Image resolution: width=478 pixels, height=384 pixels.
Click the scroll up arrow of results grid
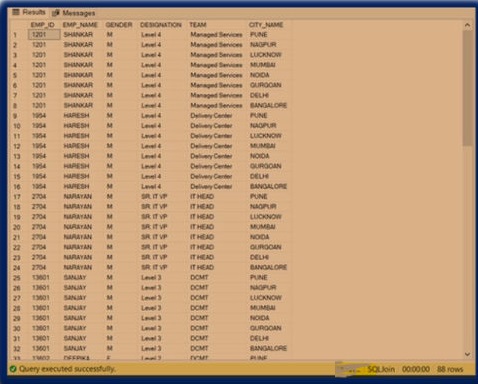click(x=467, y=25)
